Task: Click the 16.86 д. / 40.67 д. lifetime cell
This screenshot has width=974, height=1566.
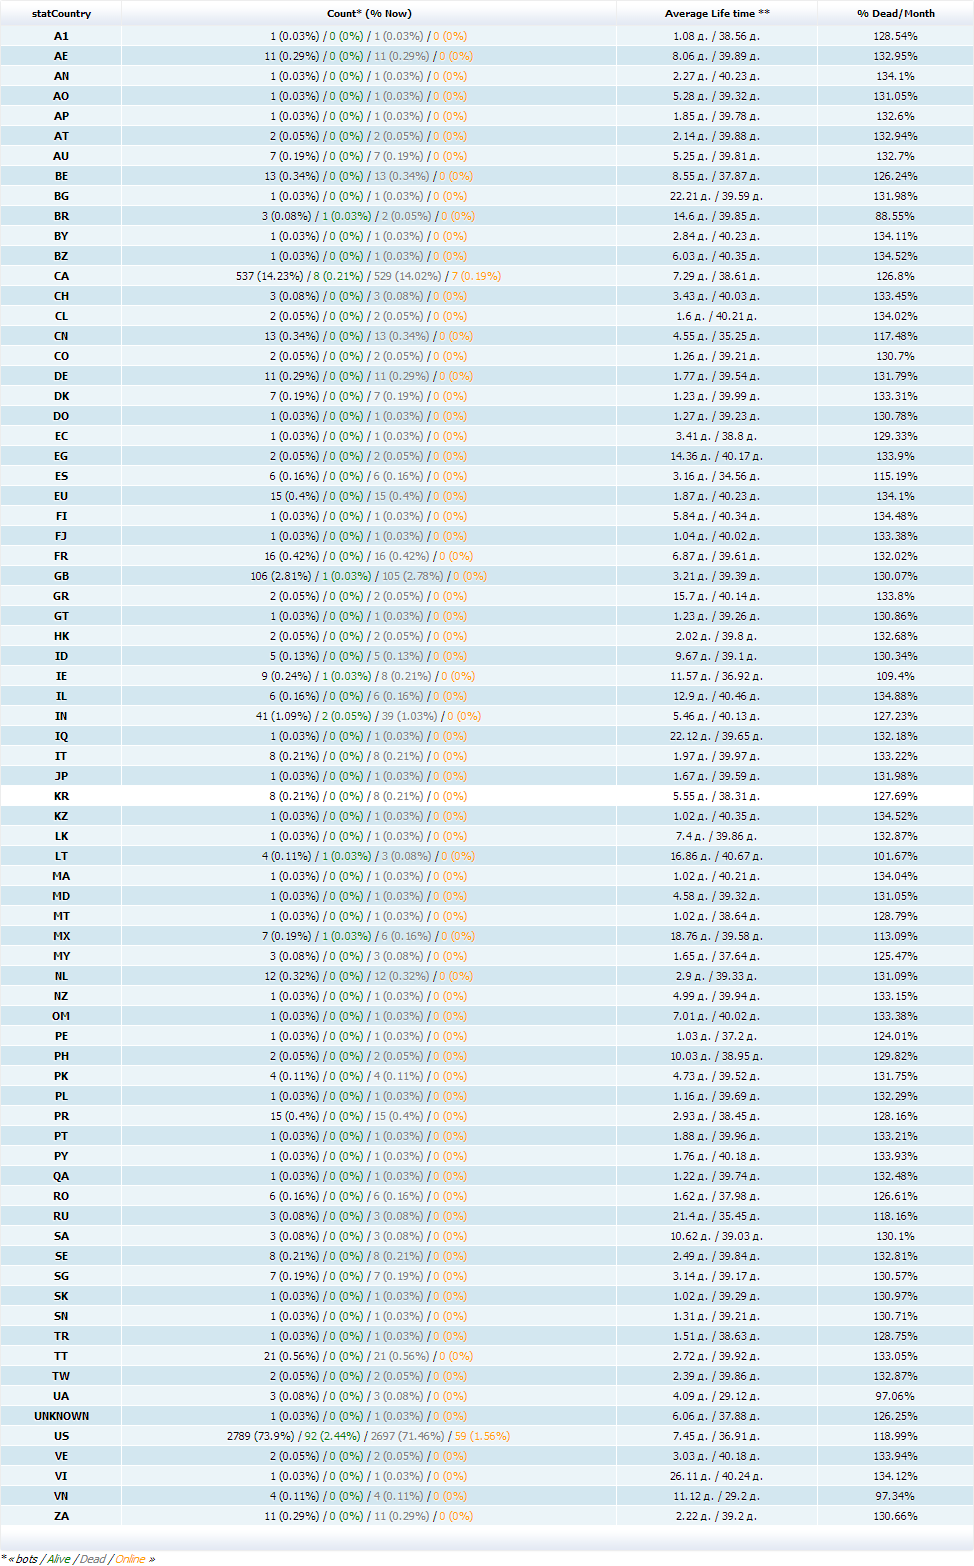Action: coord(716,856)
